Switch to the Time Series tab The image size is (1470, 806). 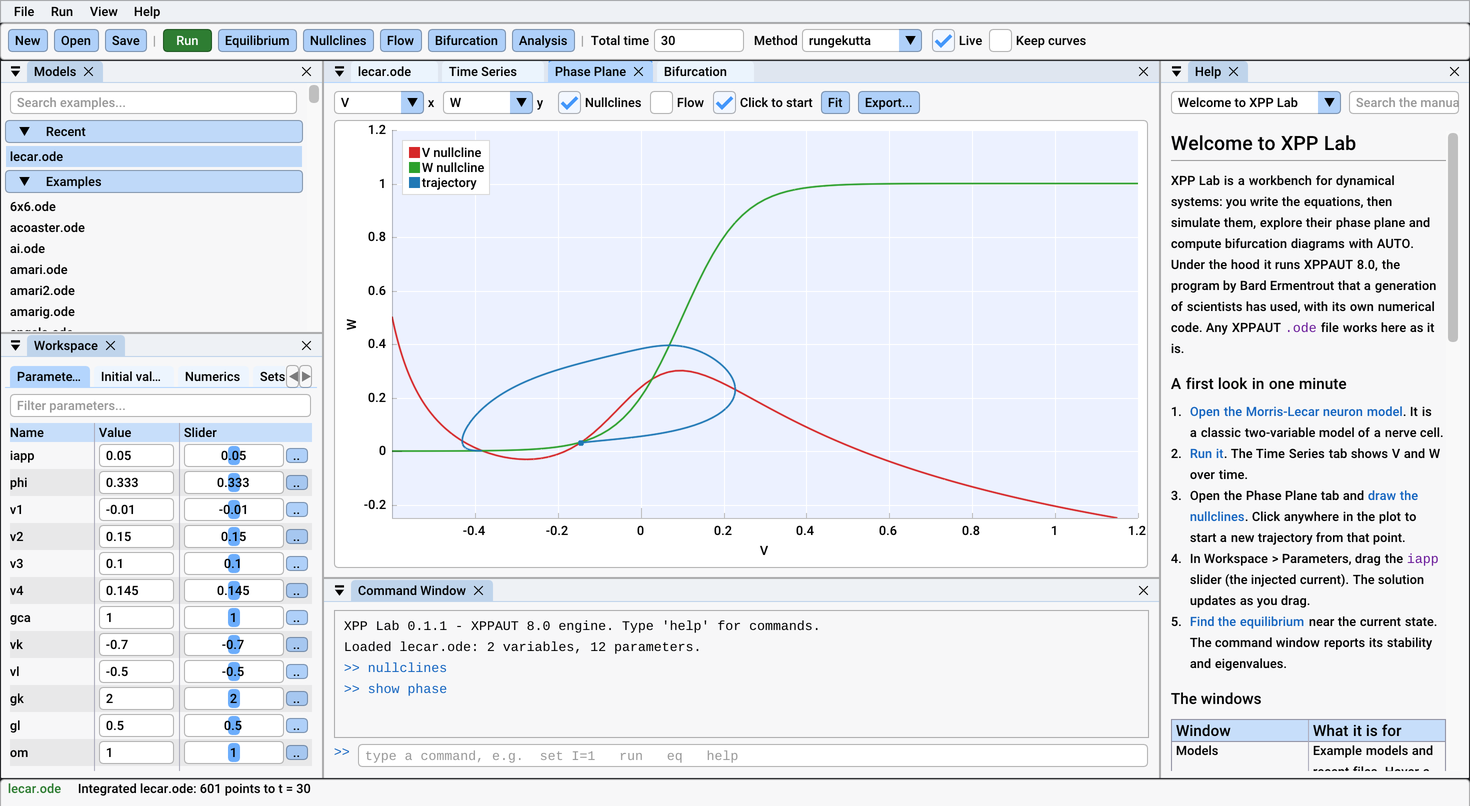coord(483,72)
